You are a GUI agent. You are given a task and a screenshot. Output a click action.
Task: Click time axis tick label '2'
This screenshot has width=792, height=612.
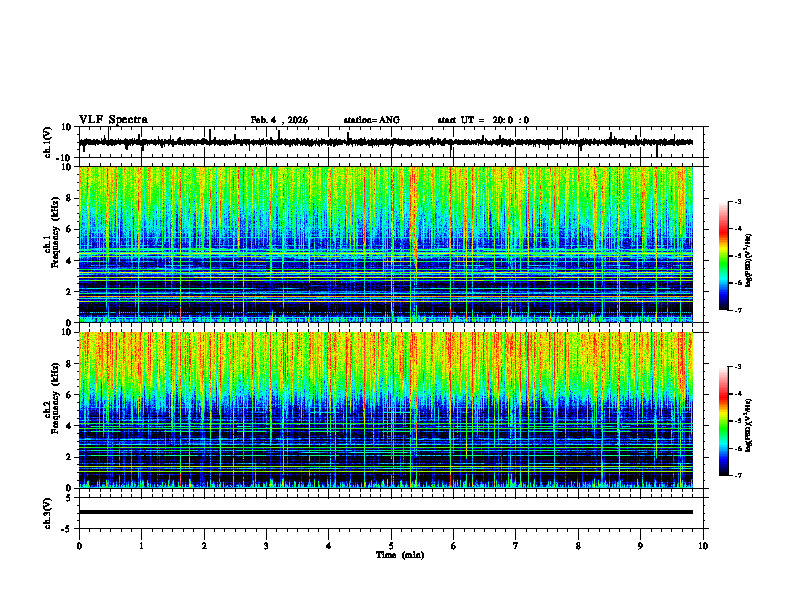(204, 546)
